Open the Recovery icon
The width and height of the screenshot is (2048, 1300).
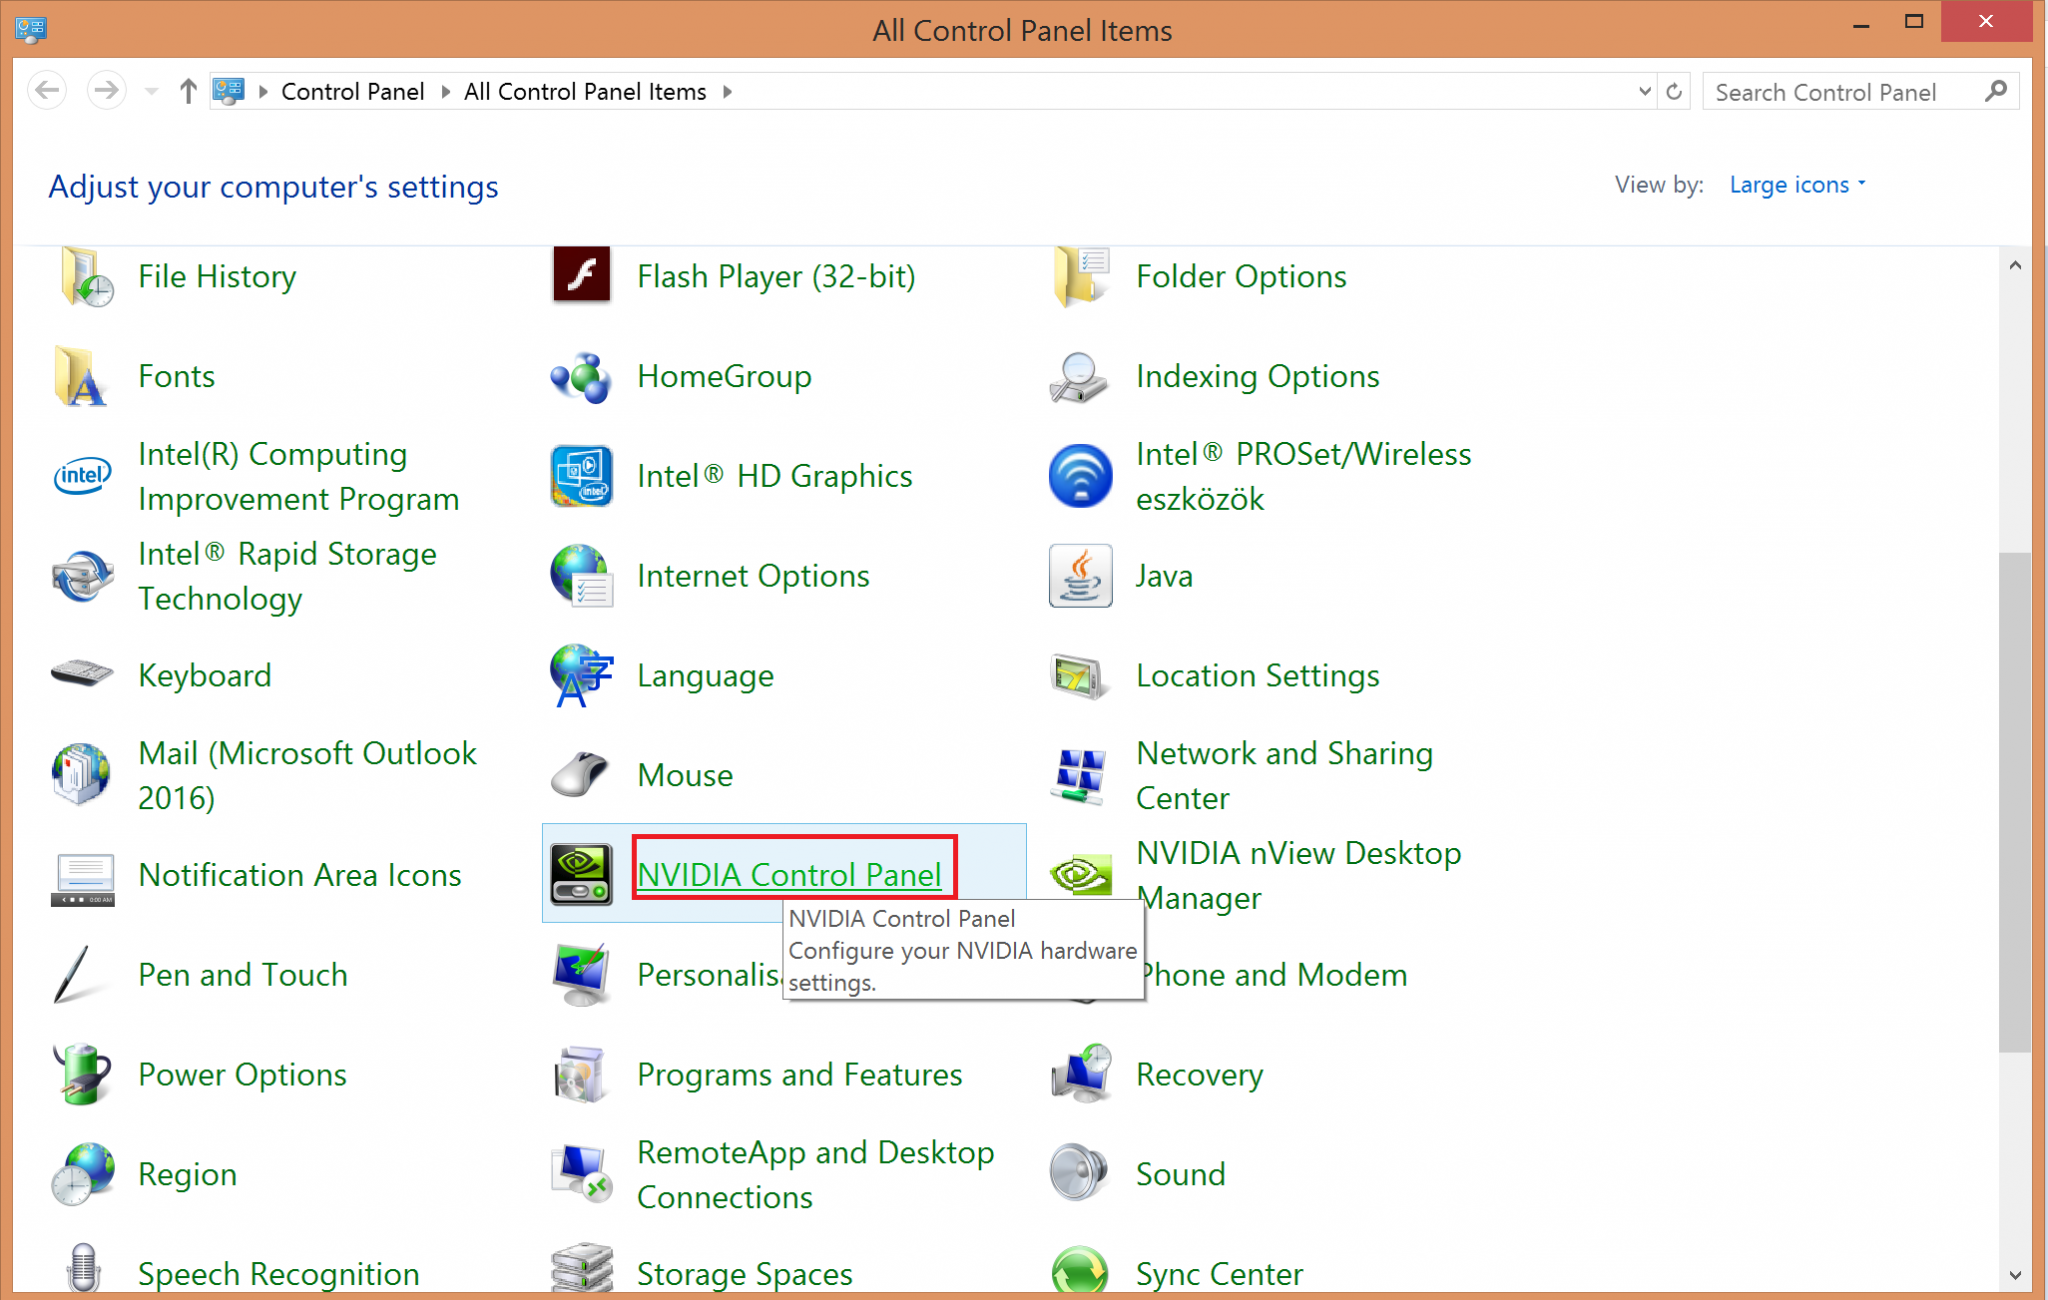tap(1082, 1074)
